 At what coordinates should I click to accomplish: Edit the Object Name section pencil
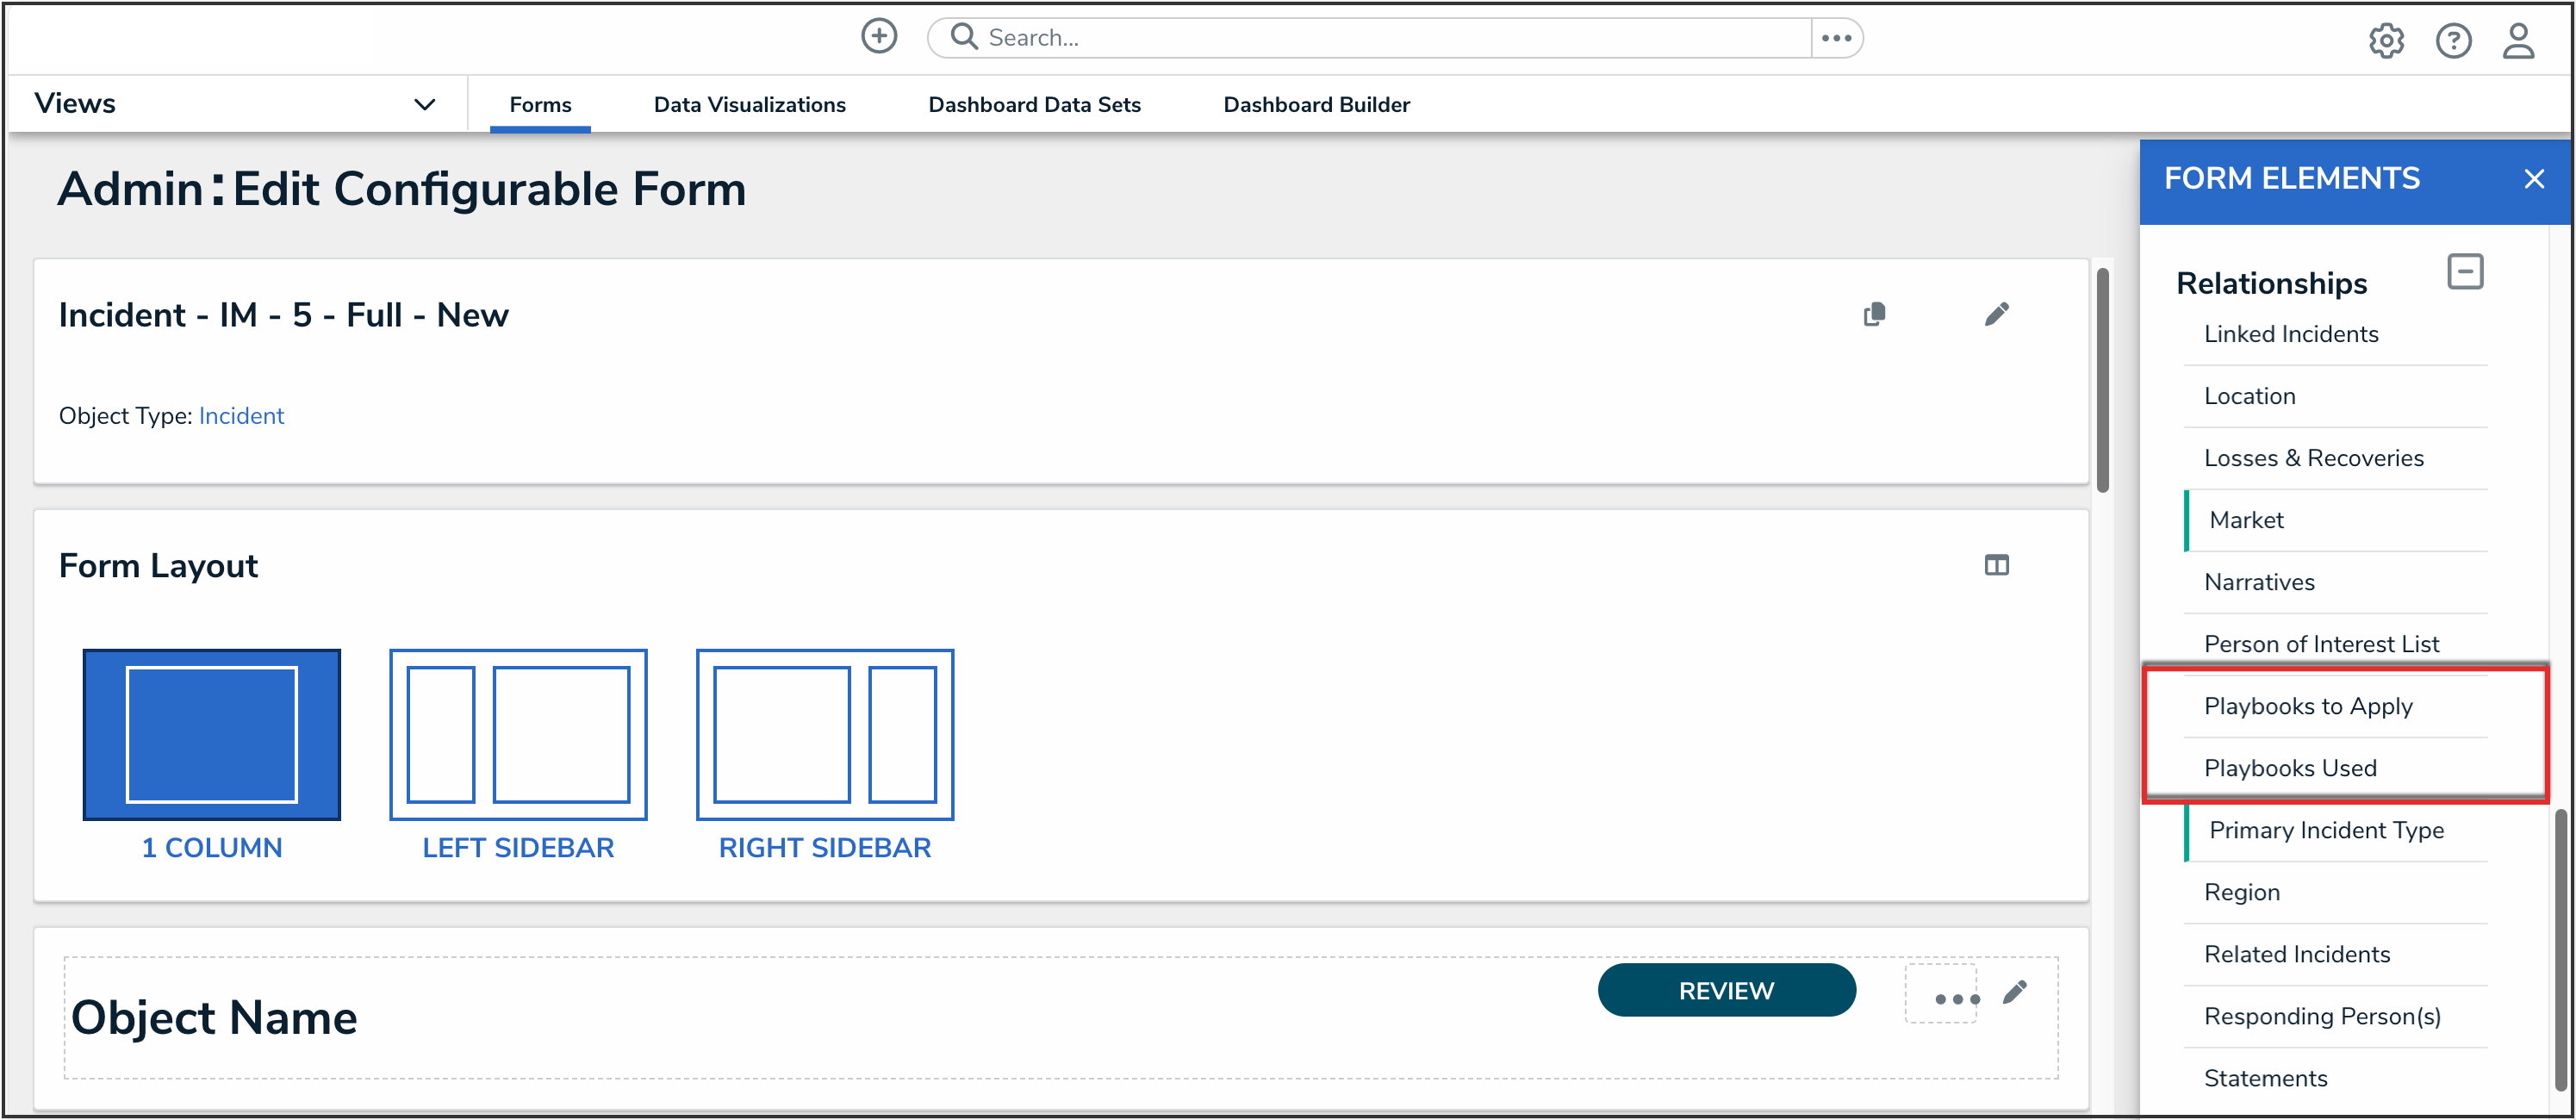[x=2015, y=991]
